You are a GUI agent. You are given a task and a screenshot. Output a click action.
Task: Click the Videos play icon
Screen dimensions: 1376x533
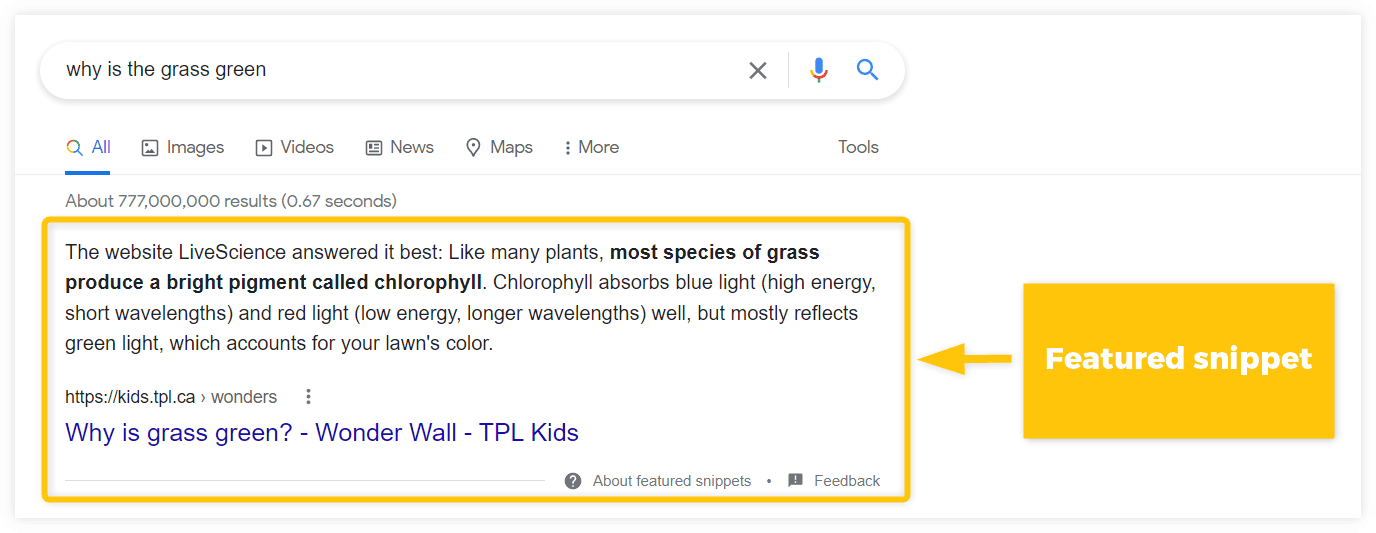tap(264, 148)
